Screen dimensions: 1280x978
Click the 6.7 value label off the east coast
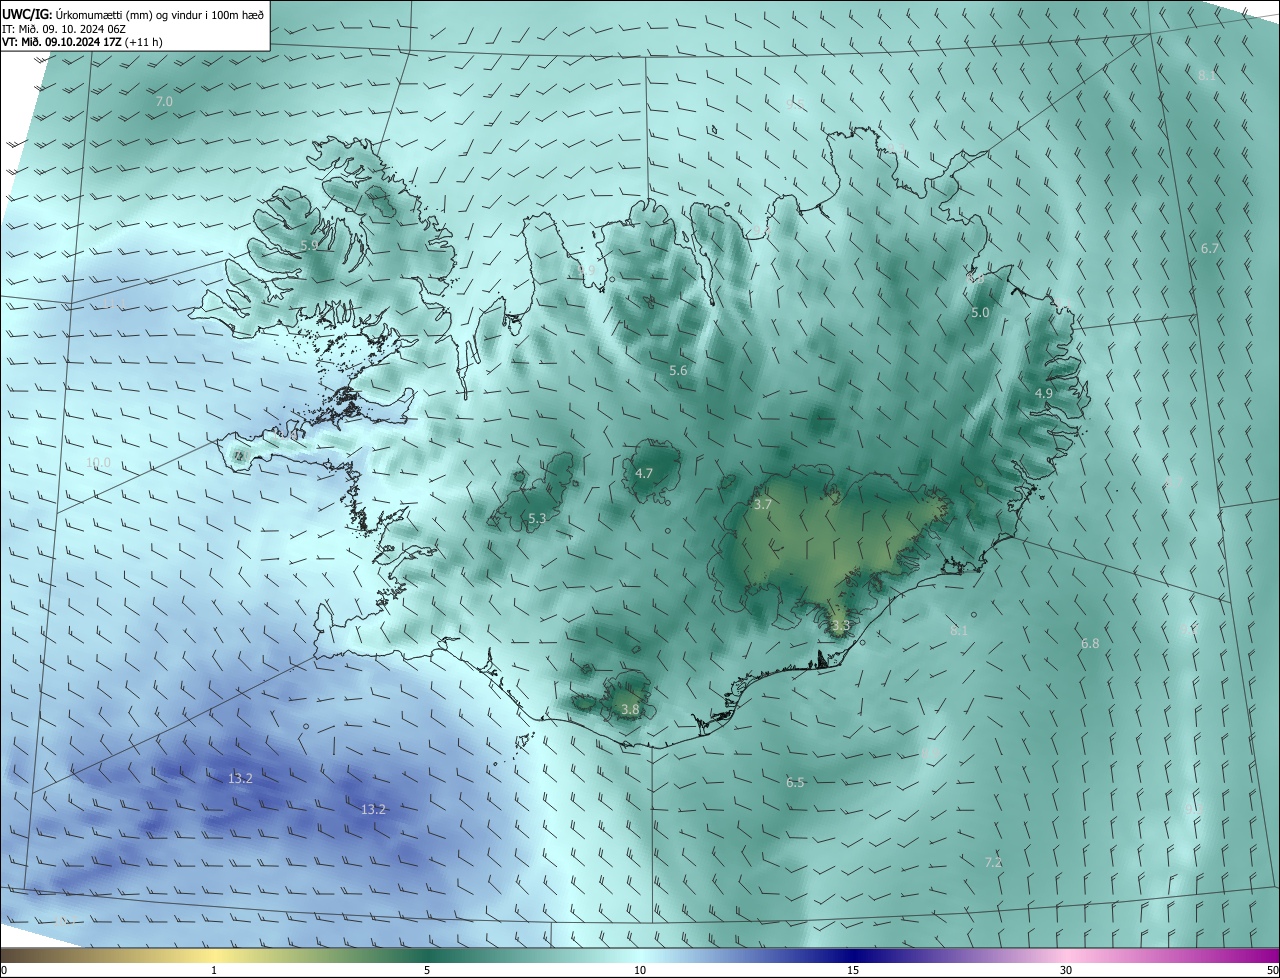pyautogui.click(x=1209, y=249)
